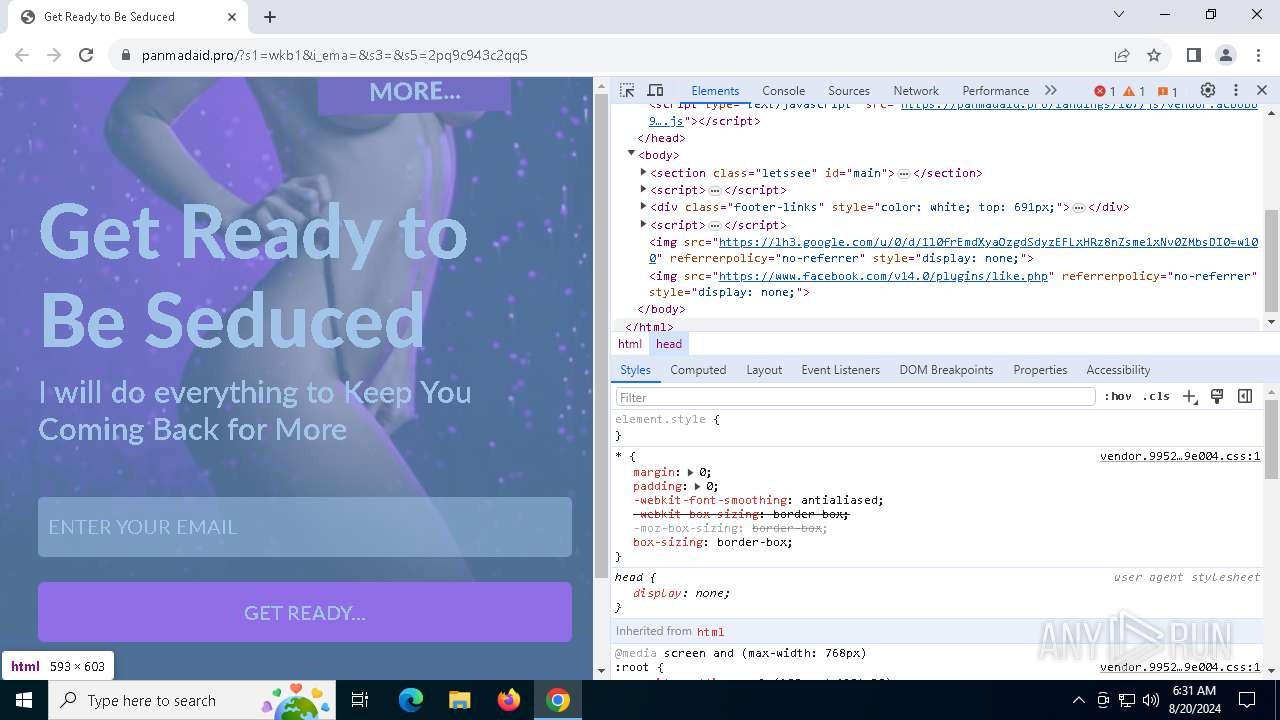The width and height of the screenshot is (1280, 720).
Task: Open the Sources tab
Action: 849,90
